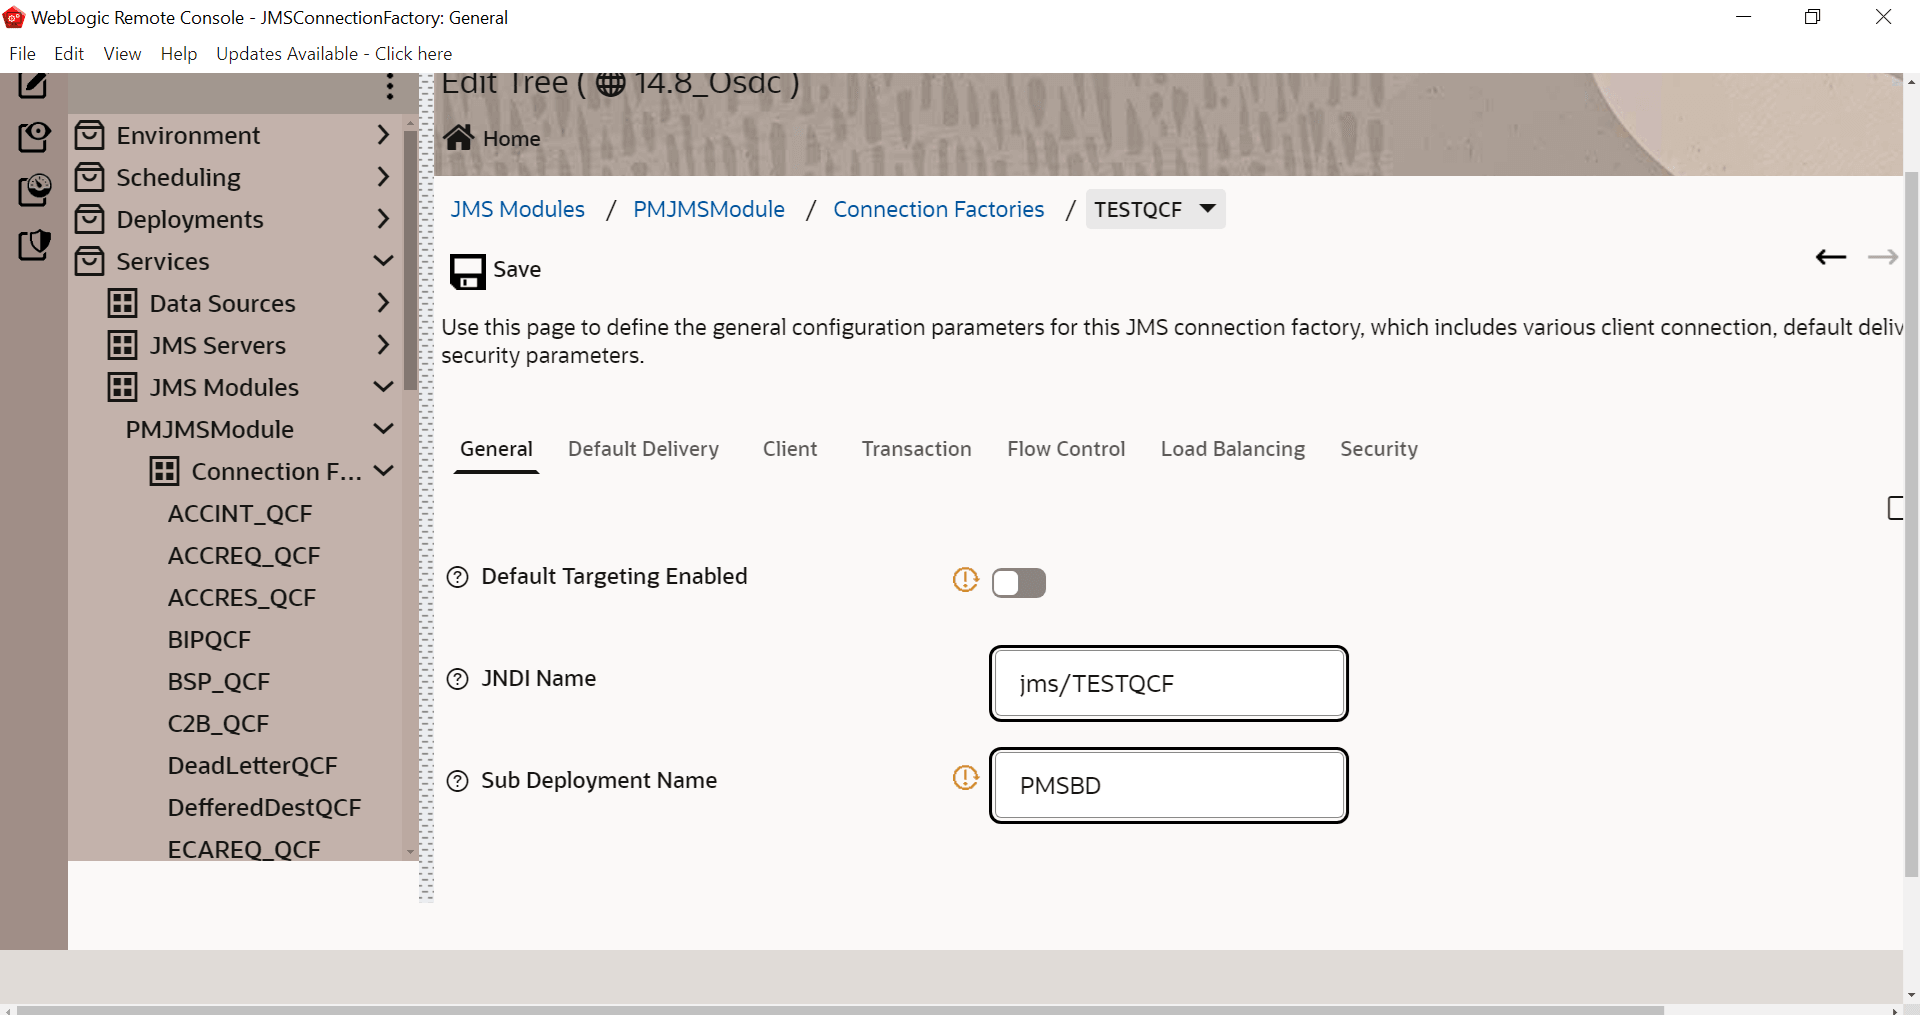
Task: Select DeadLetterQCF in the tree
Action: point(253,765)
